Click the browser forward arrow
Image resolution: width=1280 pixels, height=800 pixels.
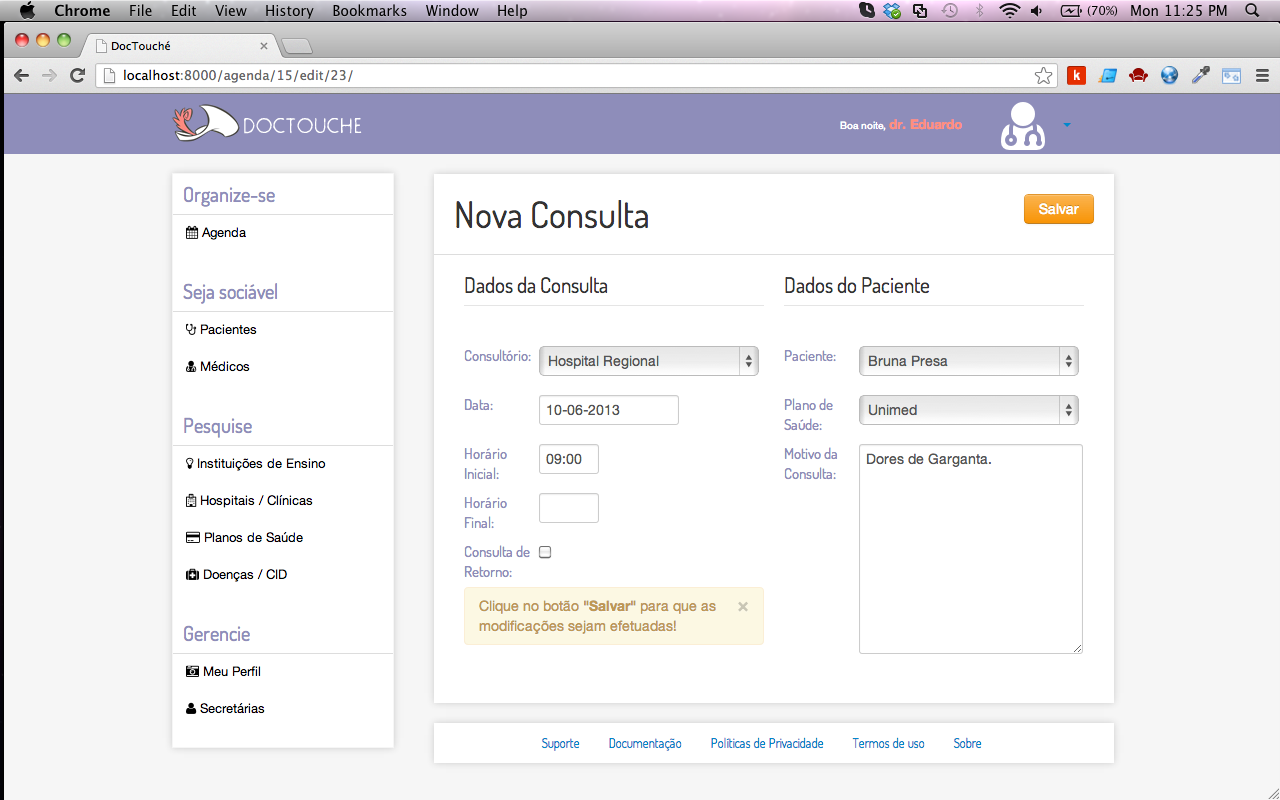click(49, 75)
